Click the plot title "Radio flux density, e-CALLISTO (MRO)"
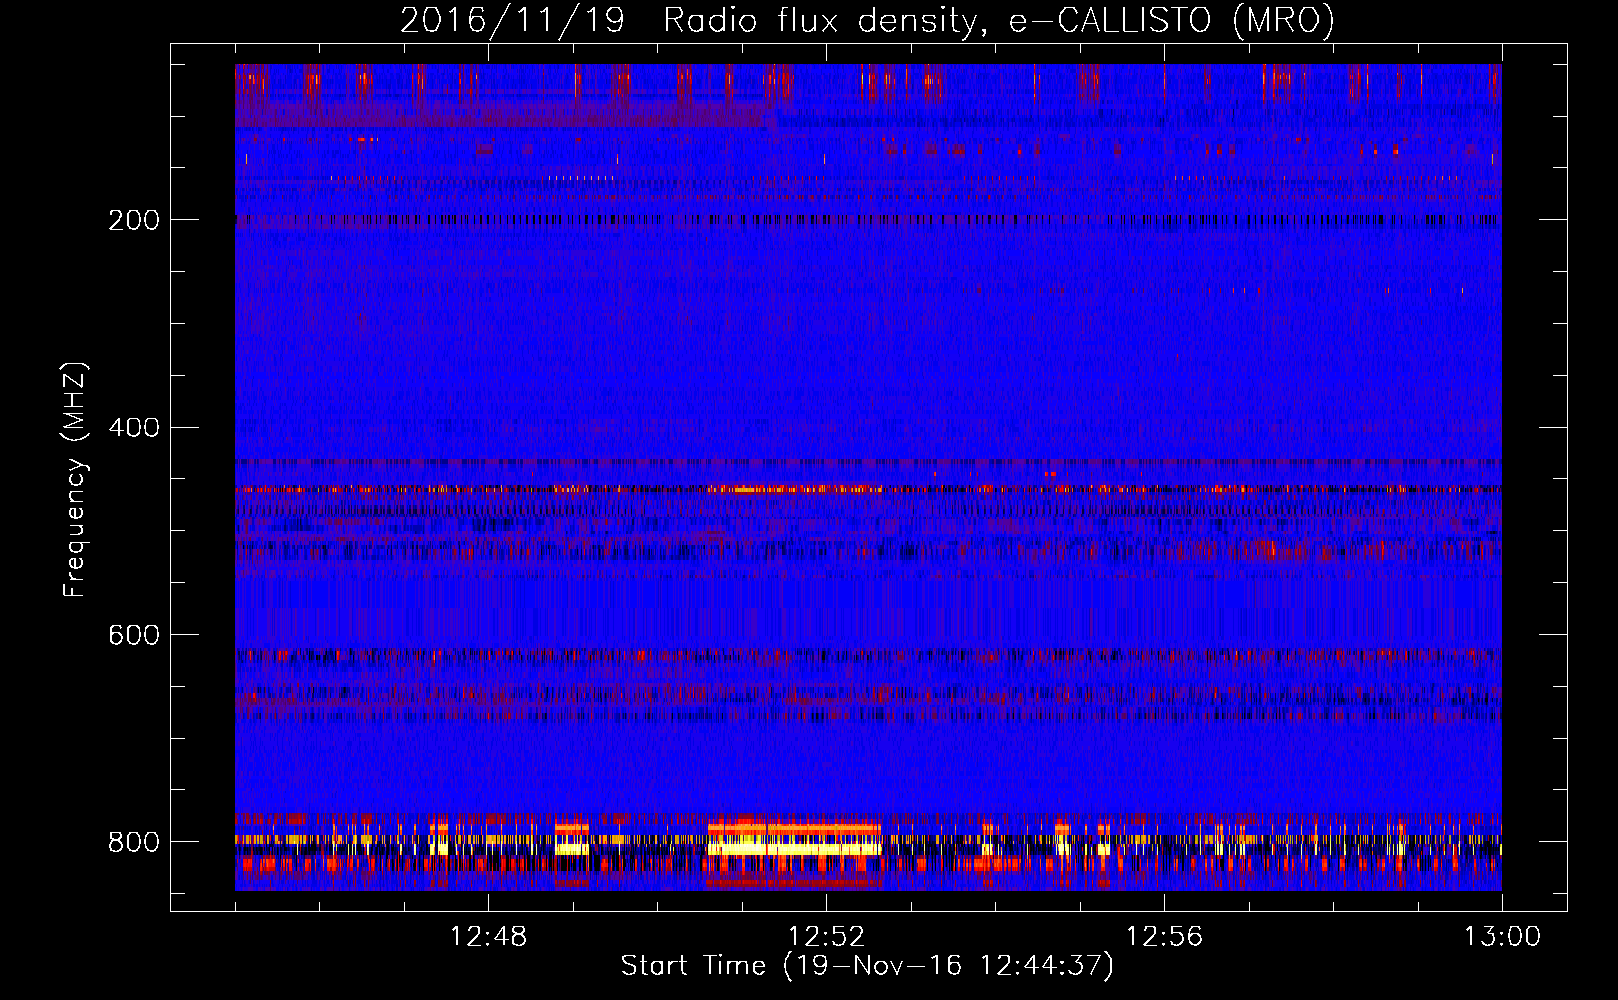 pyautogui.click(x=998, y=20)
